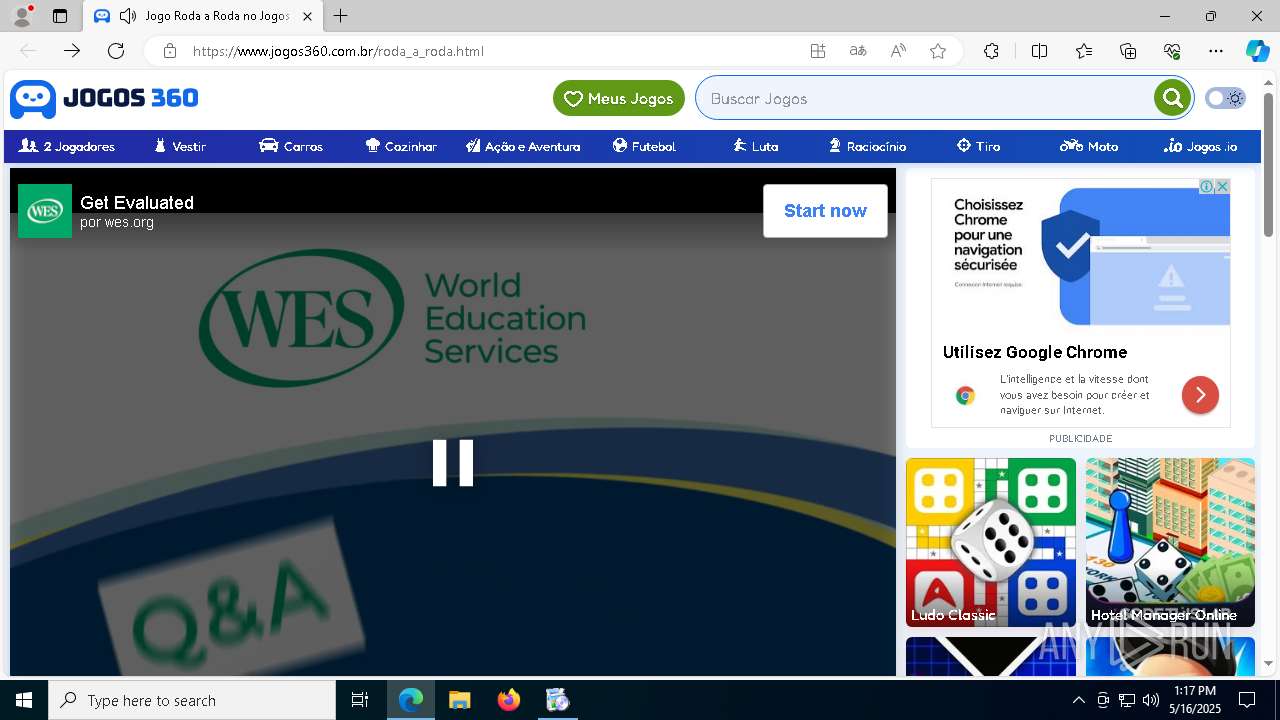
Task: Open the Luta category
Action: [x=755, y=146]
